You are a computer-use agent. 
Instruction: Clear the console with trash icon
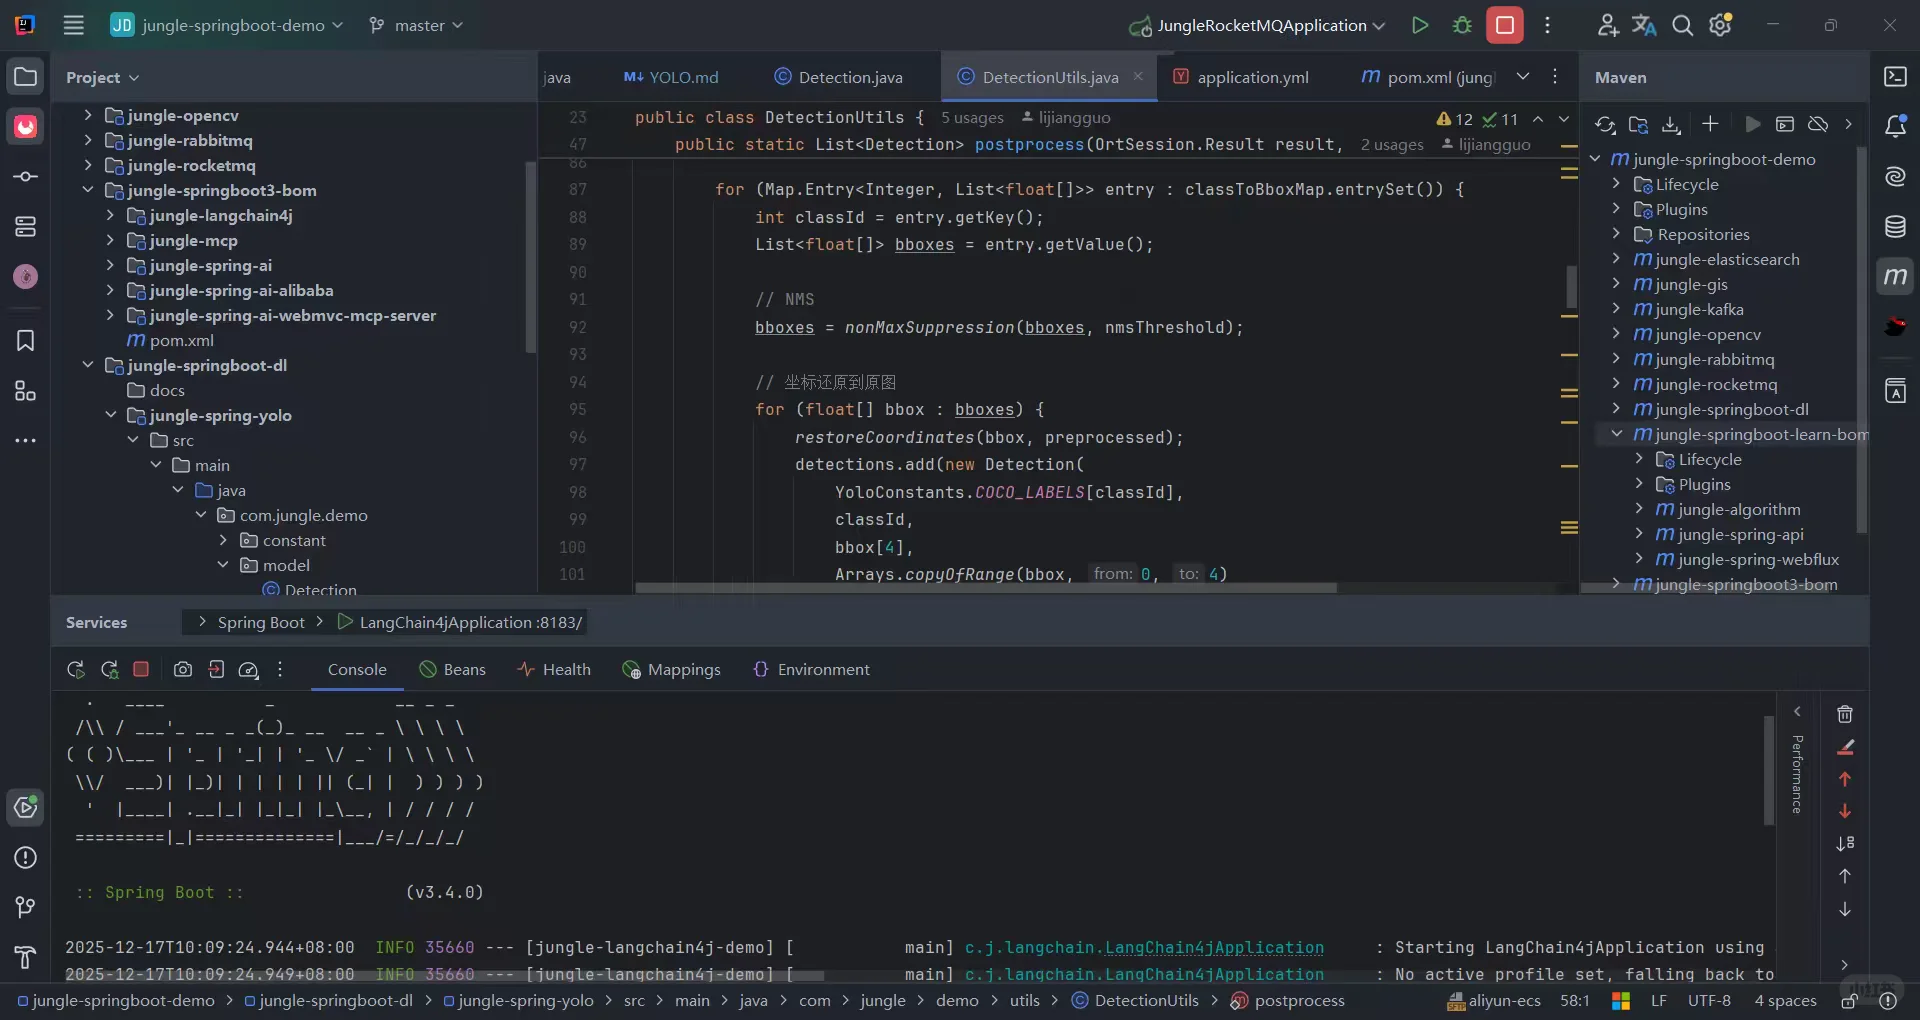1845,714
